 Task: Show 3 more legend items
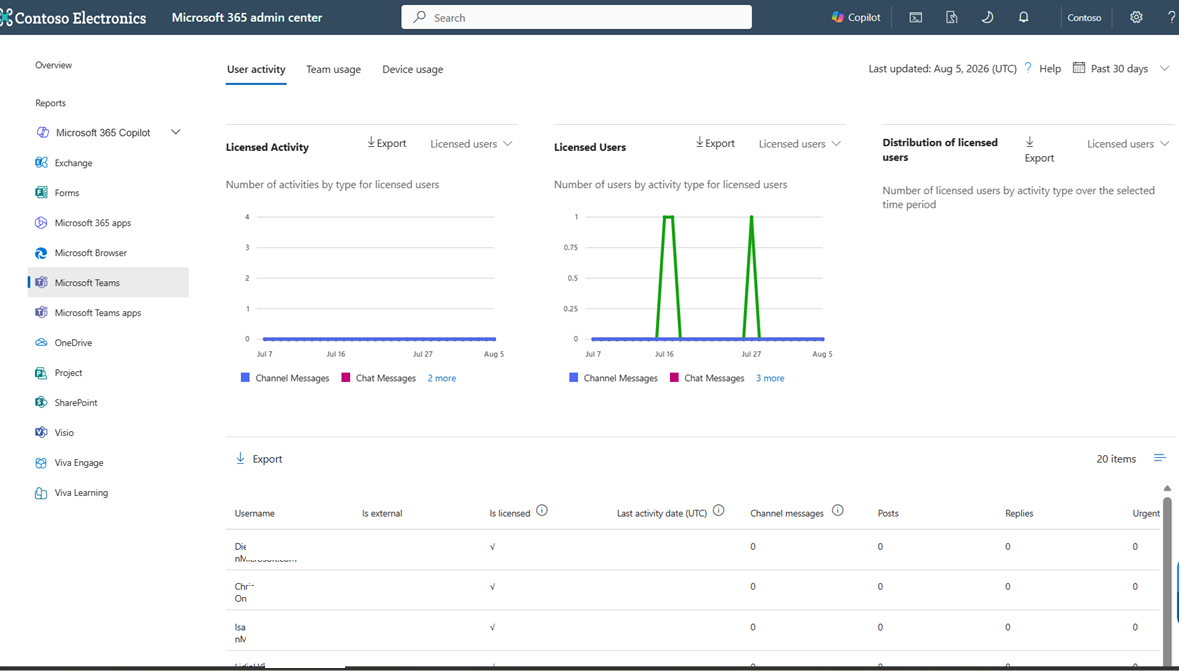coord(770,378)
